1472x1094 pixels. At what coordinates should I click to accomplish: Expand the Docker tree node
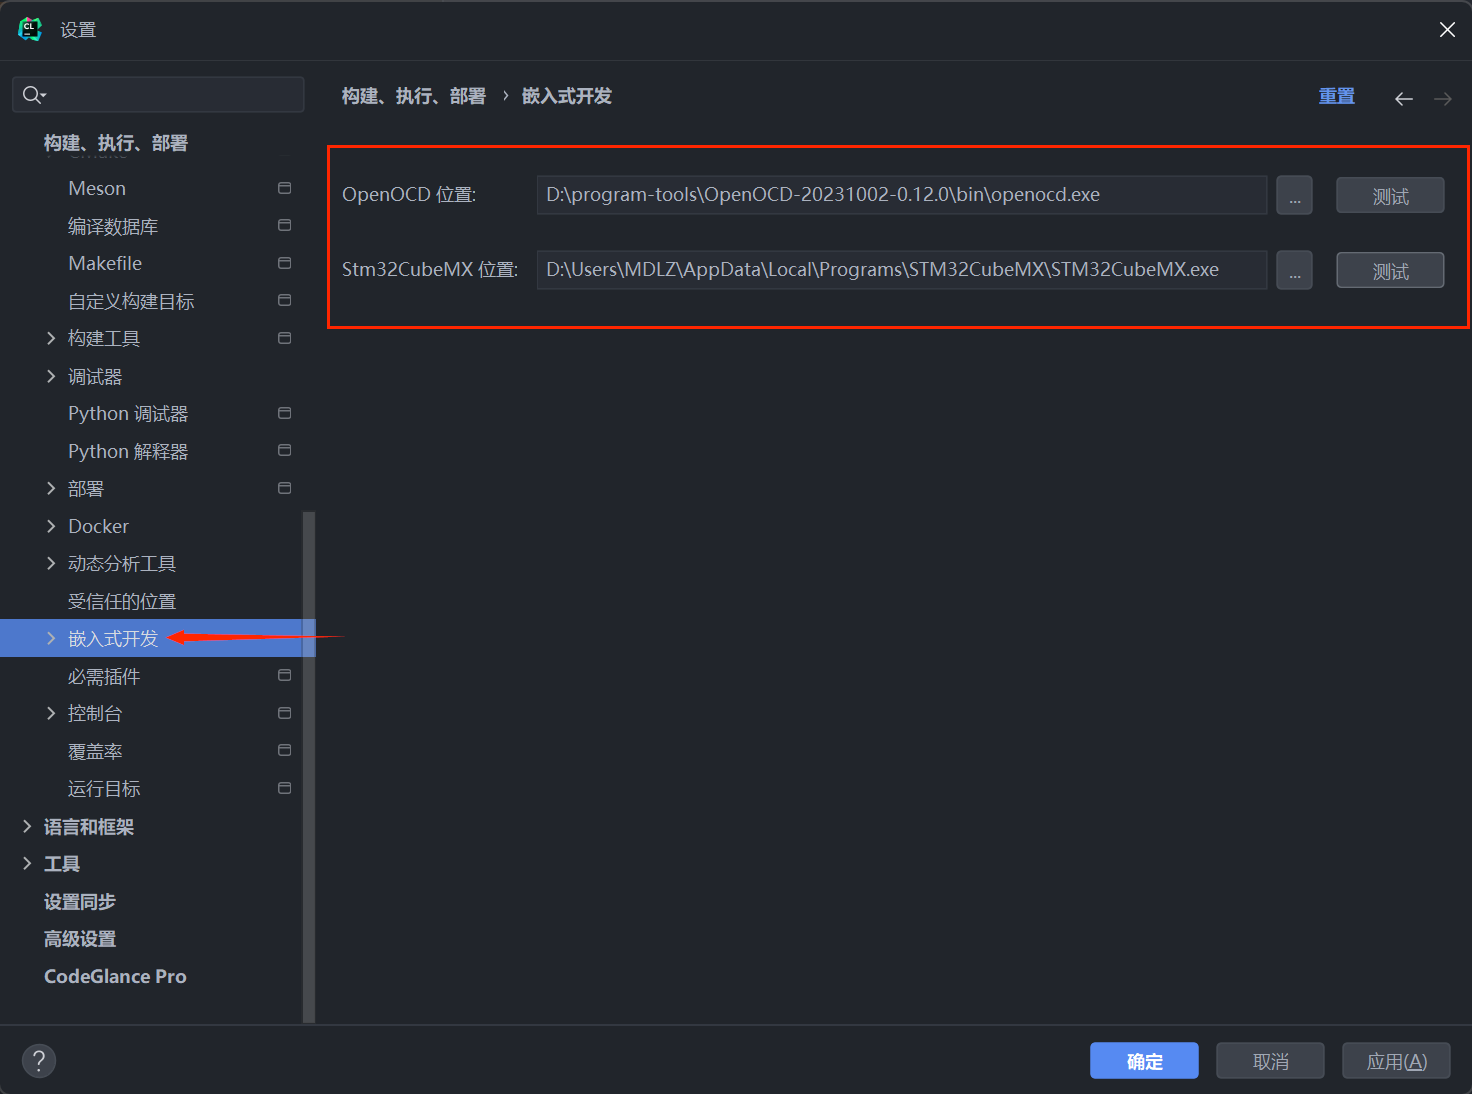pos(51,526)
